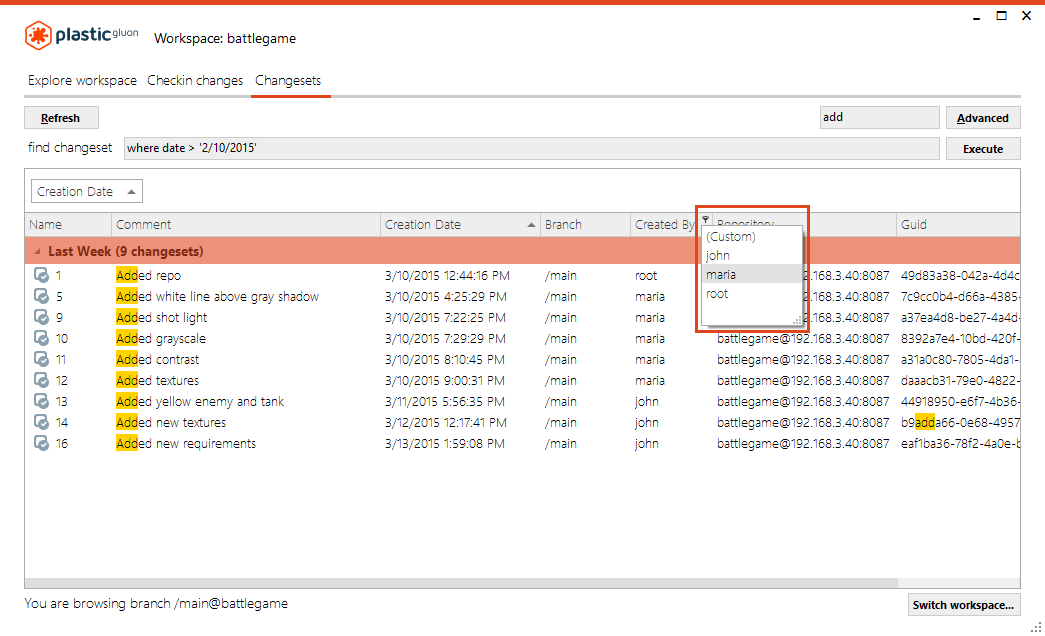Click date 3/11/2015 5:56:35 PM
The height and width of the screenshot is (636, 1045).
pyautogui.click(x=445, y=401)
